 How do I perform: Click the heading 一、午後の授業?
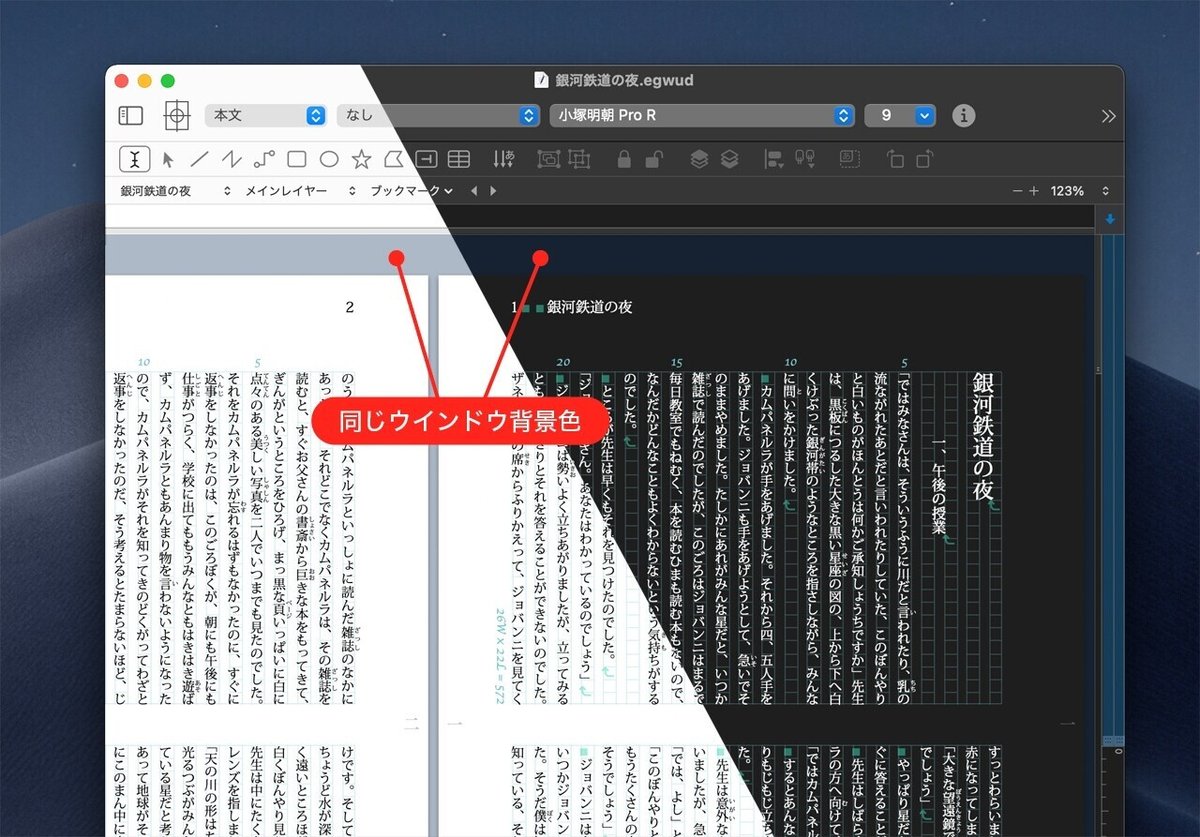(x=938, y=486)
